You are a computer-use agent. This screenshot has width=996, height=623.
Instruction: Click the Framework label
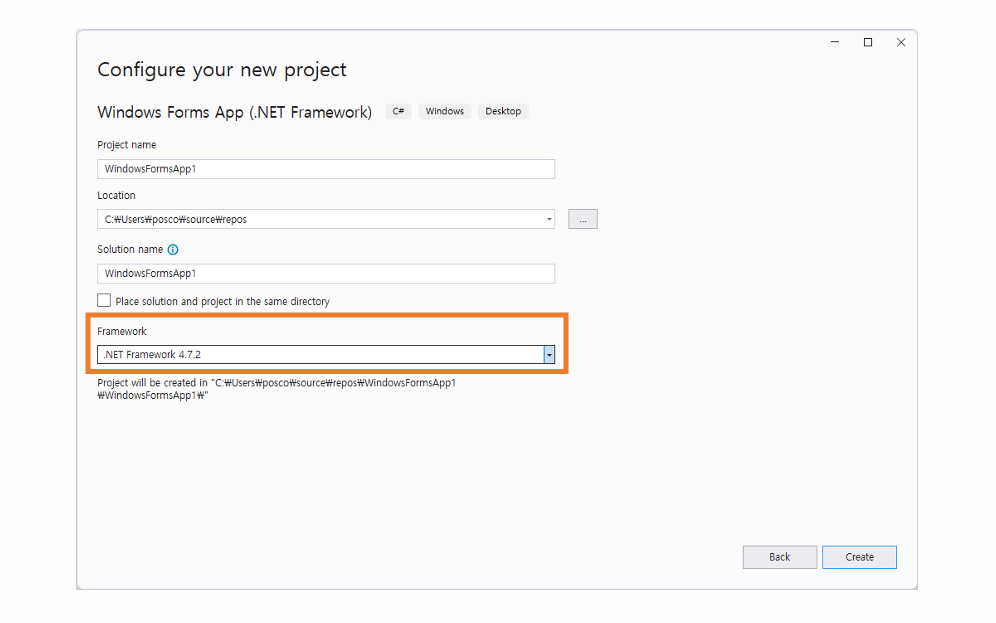[122, 332]
